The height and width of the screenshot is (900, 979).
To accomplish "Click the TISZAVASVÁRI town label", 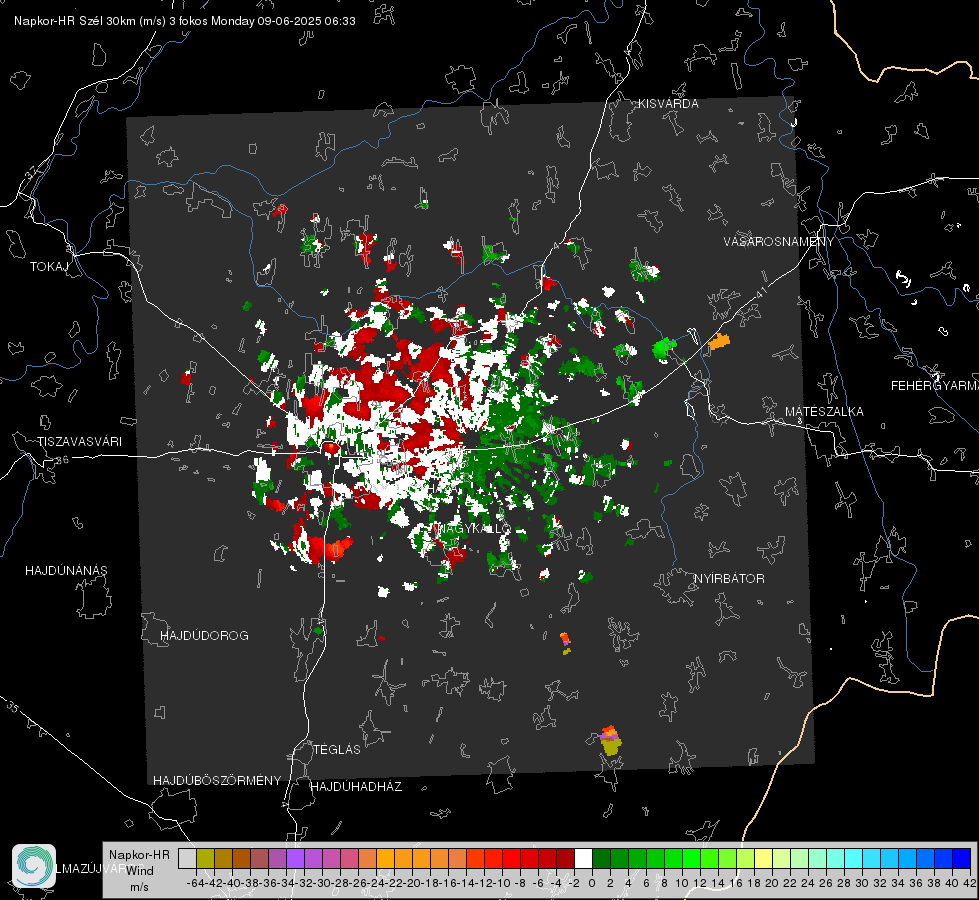I will tap(79, 442).
